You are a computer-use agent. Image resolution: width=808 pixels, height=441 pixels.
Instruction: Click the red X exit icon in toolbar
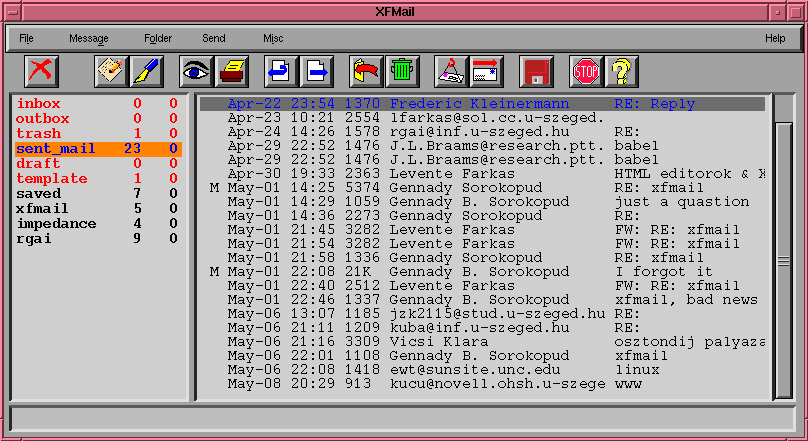click(x=41, y=71)
